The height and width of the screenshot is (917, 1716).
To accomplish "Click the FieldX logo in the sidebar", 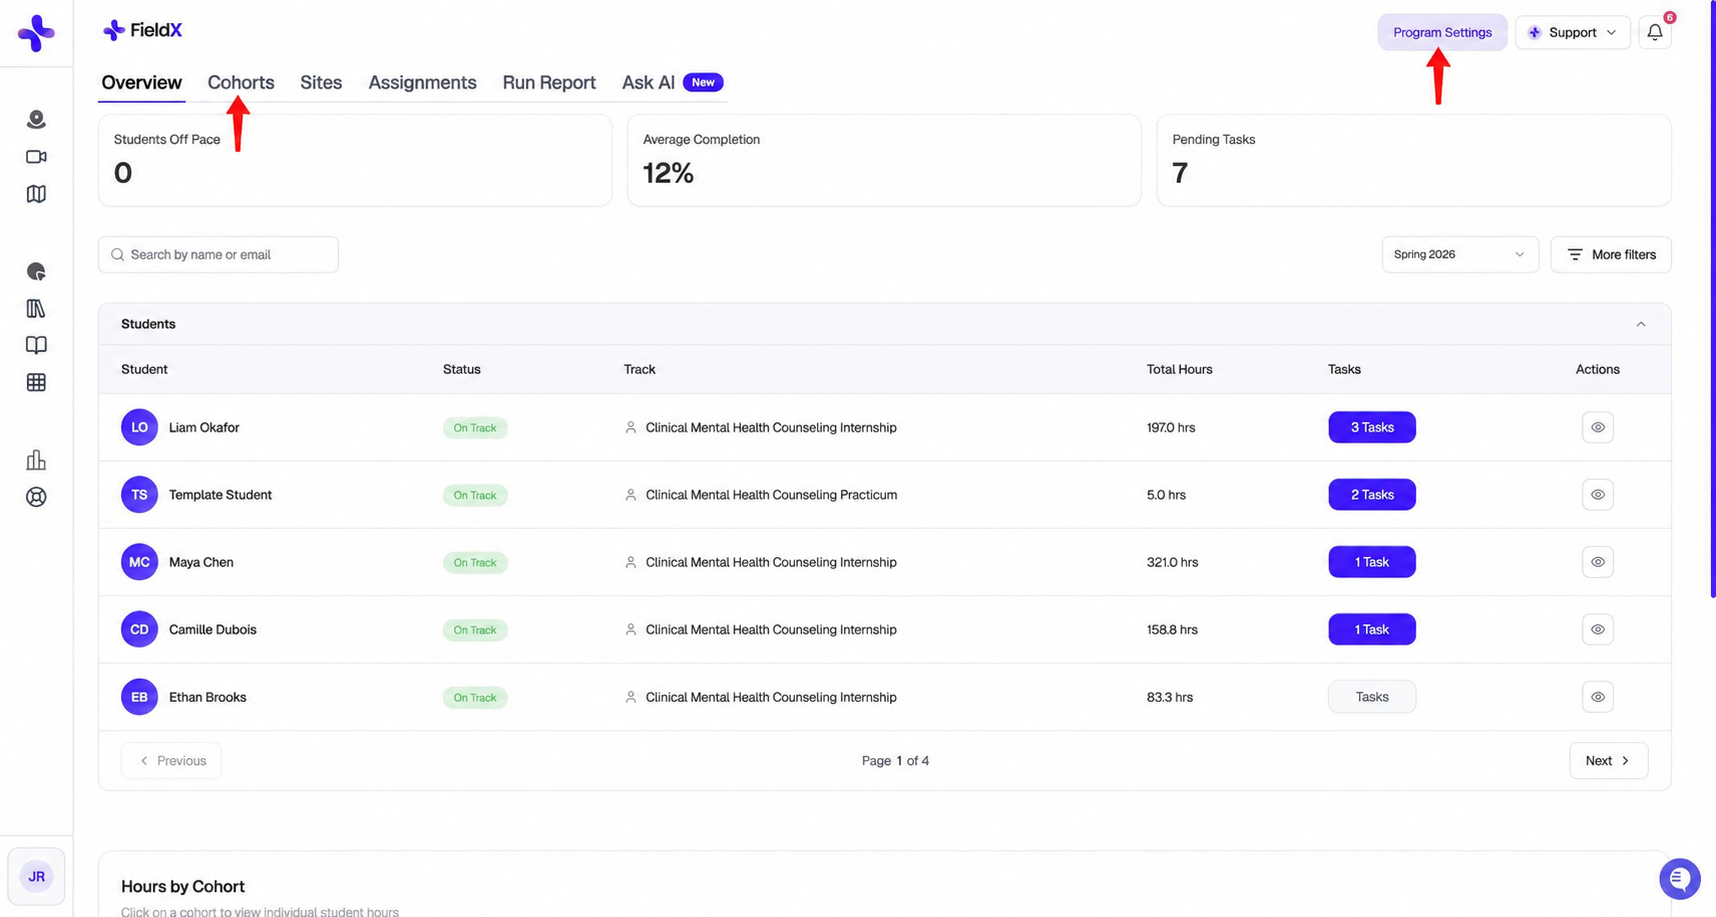I will (36, 33).
